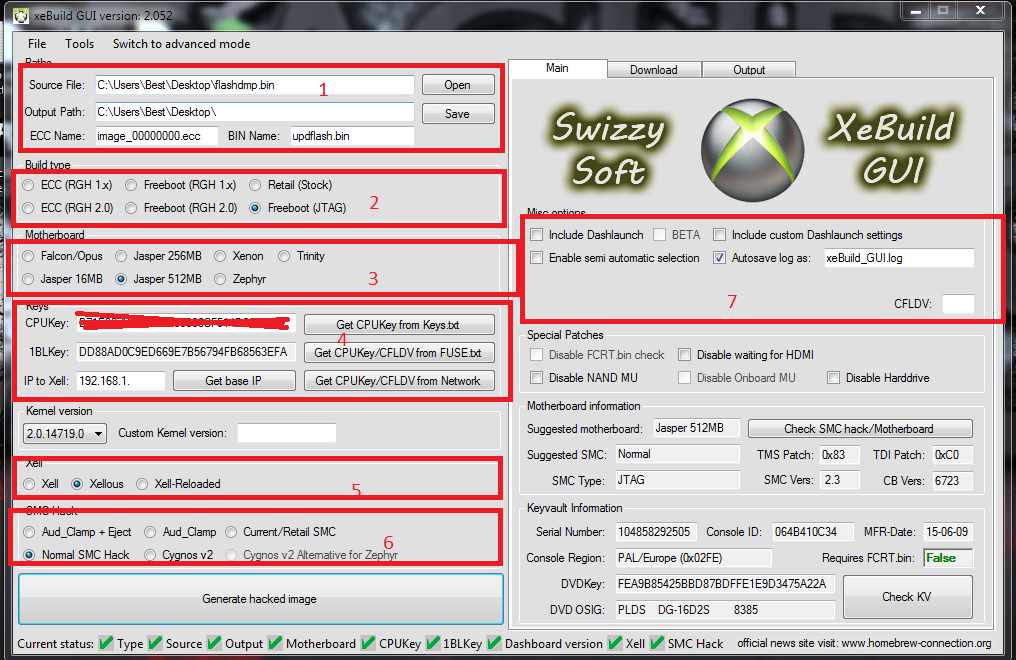Image resolution: width=1016 pixels, height=660 pixels.
Task: Select Cygnos v2 SMC hack
Action: (179, 555)
